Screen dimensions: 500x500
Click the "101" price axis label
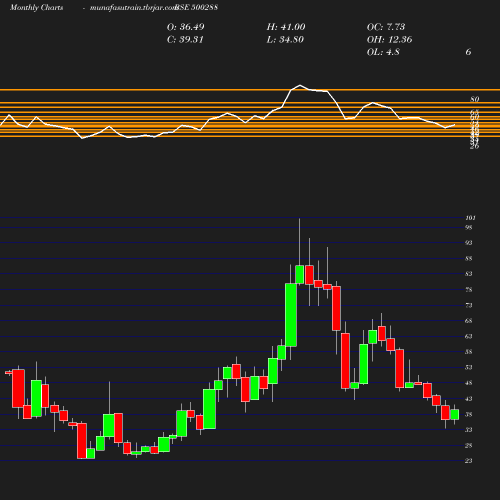(x=470, y=218)
